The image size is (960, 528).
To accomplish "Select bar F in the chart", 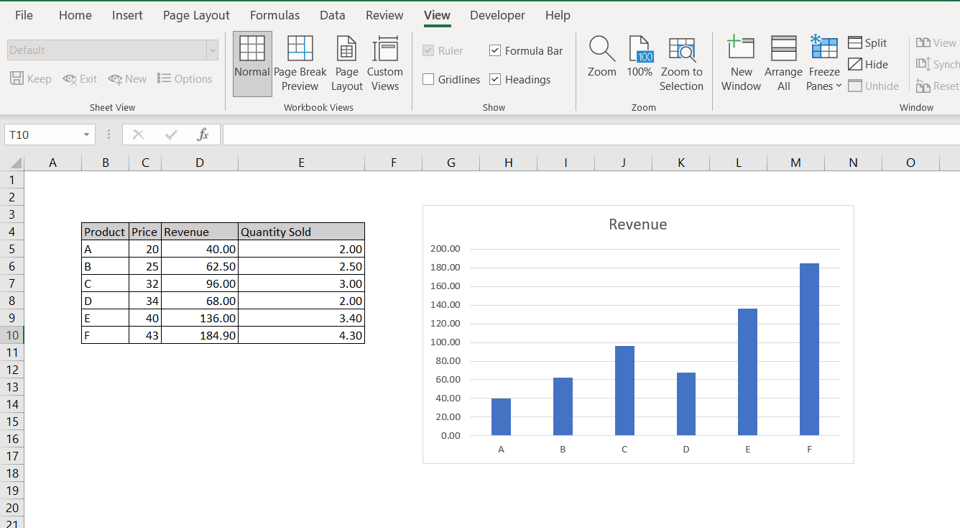I will [x=809, y=349].
